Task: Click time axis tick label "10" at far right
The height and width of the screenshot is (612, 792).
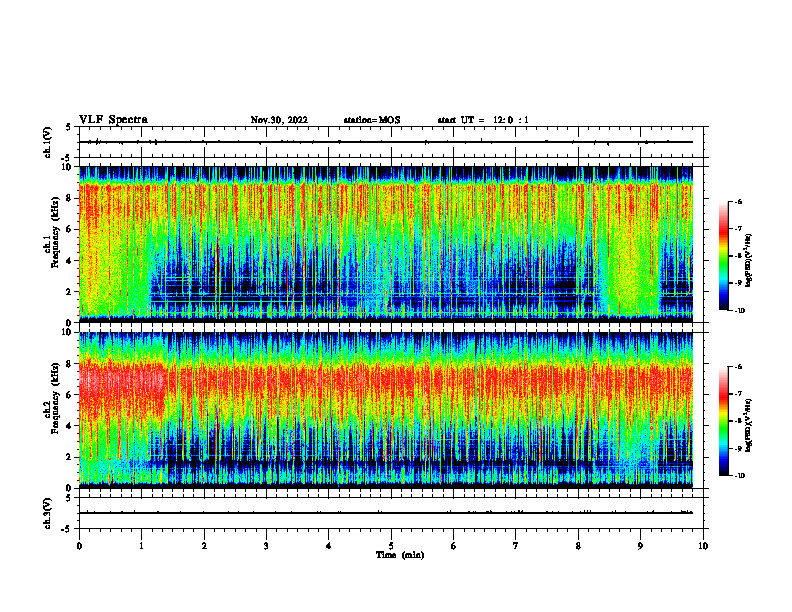Action: click(x=703, y=546)
